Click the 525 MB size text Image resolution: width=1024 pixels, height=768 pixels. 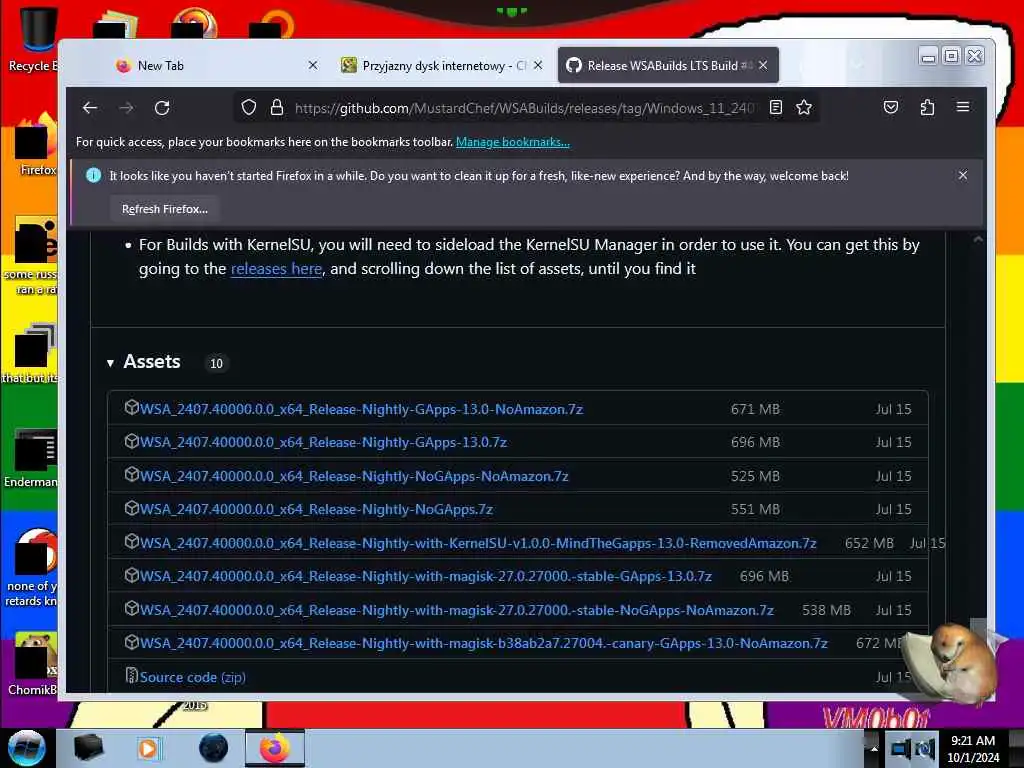pos(755,476)
